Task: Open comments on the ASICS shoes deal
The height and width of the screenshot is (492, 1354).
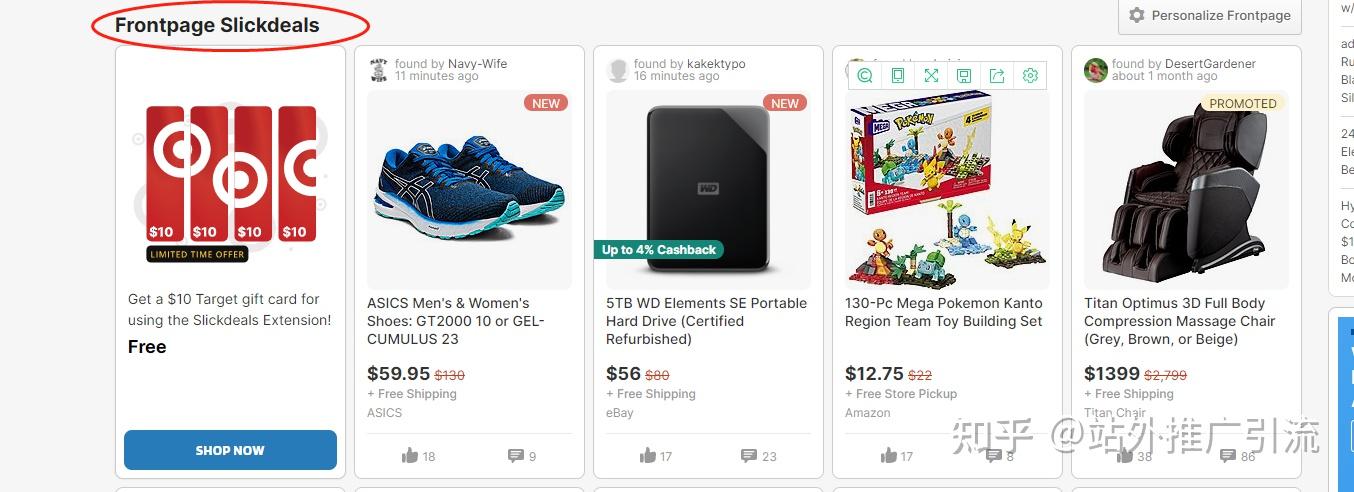Action: [x=516, y=456]
